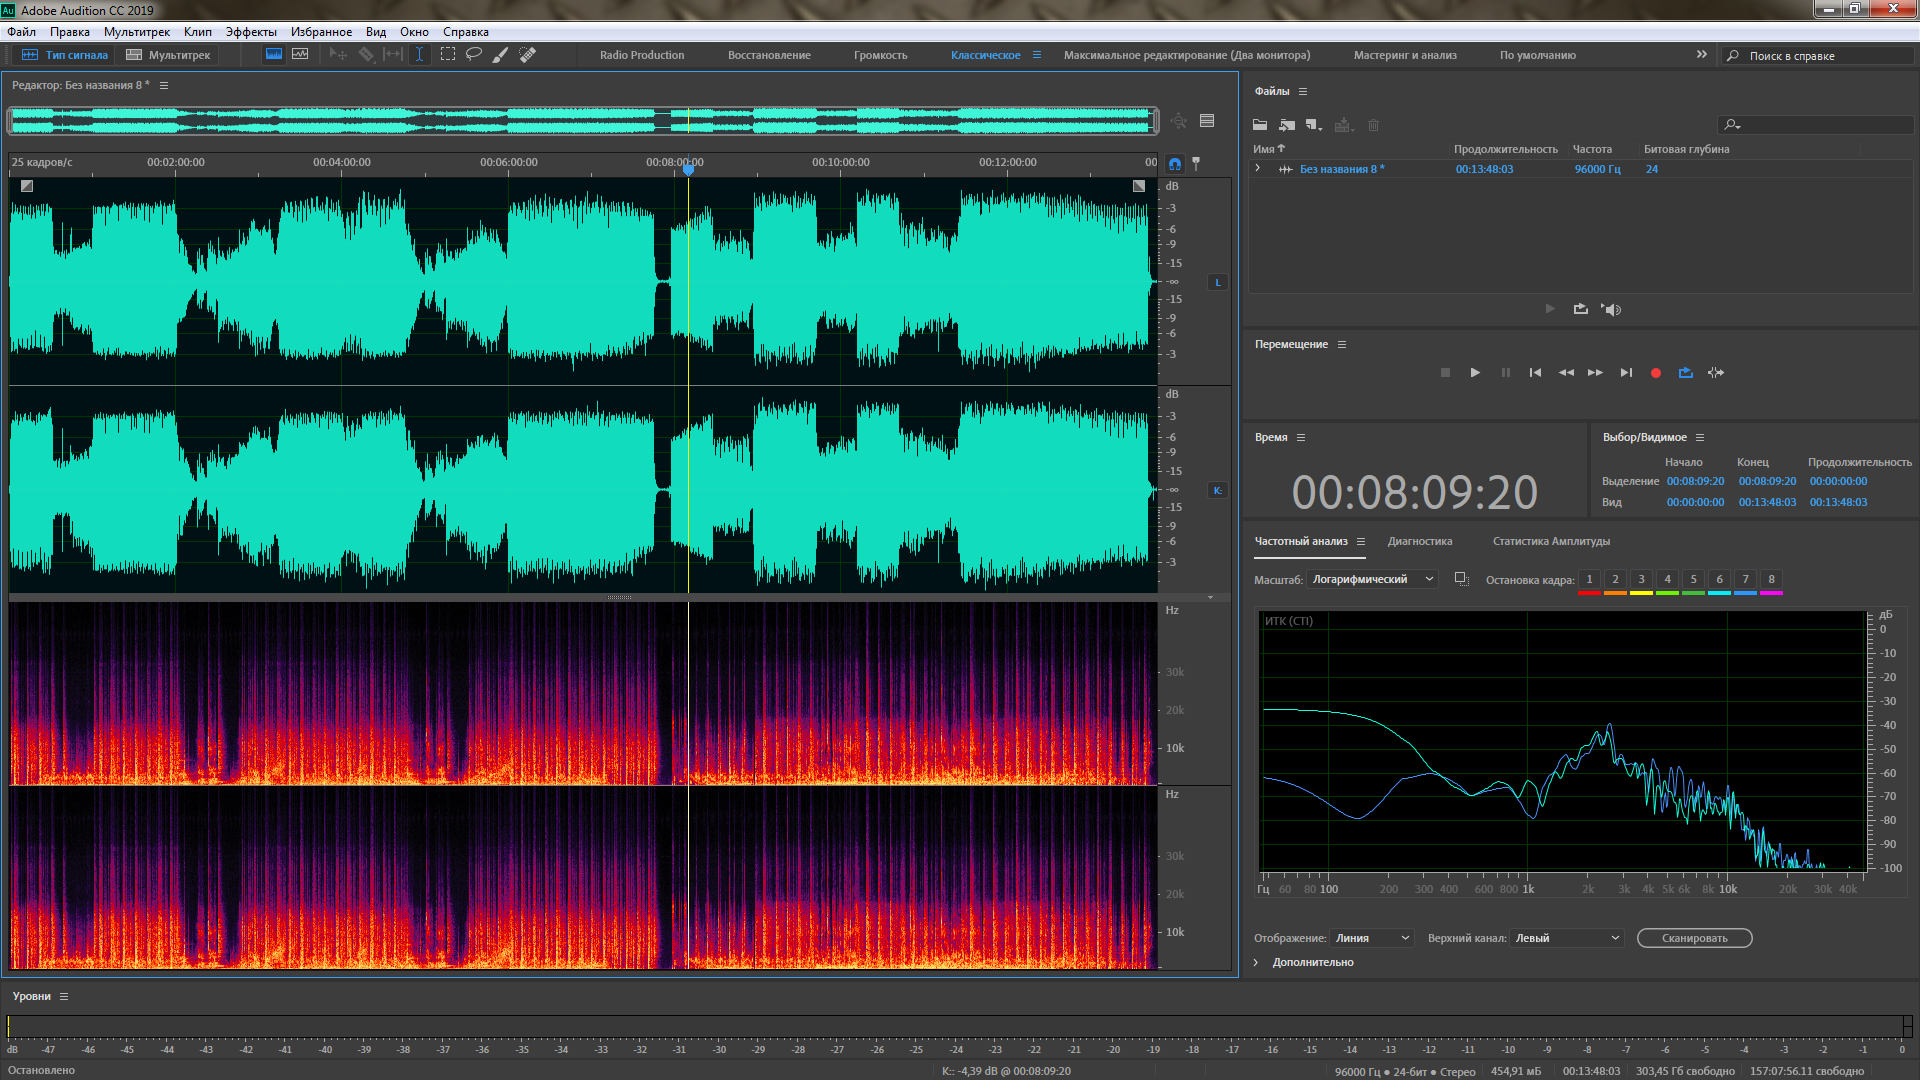Select the Move tool
This screenshot has height=1080, width=1920.
tap(338, 55)
